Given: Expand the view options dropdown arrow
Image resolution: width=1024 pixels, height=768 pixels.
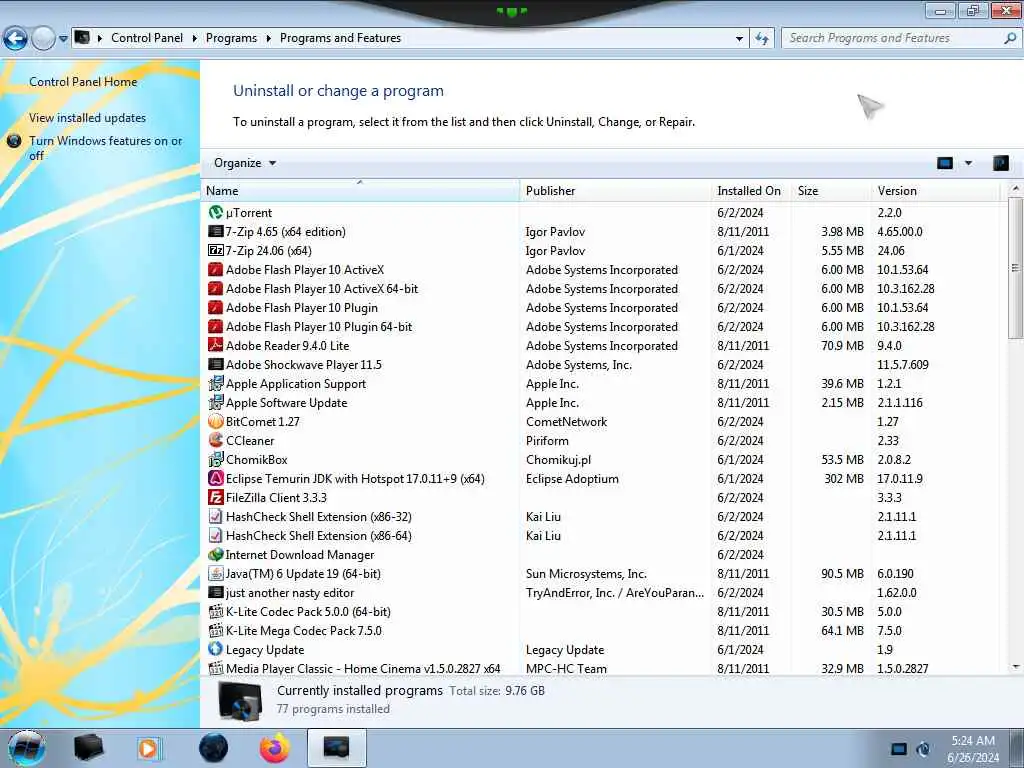Looking at the screenshot, I should [x=968, y=163].
